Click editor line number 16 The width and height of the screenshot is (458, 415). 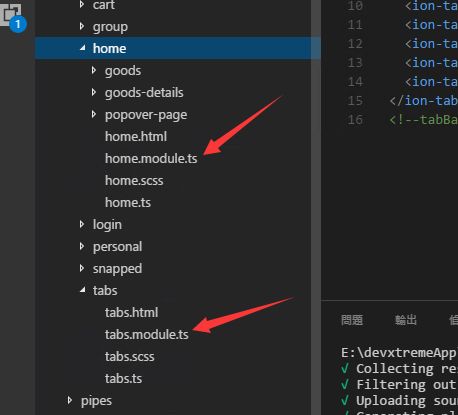[355, 120]
